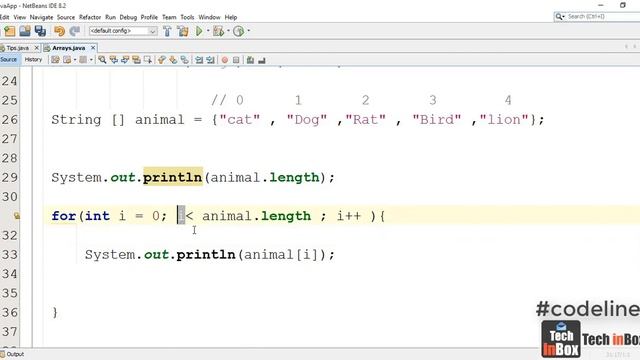The height and width of the screenshot is (360, 640).
Task: Find previous occurrence icon
Action: click(113, 60)
